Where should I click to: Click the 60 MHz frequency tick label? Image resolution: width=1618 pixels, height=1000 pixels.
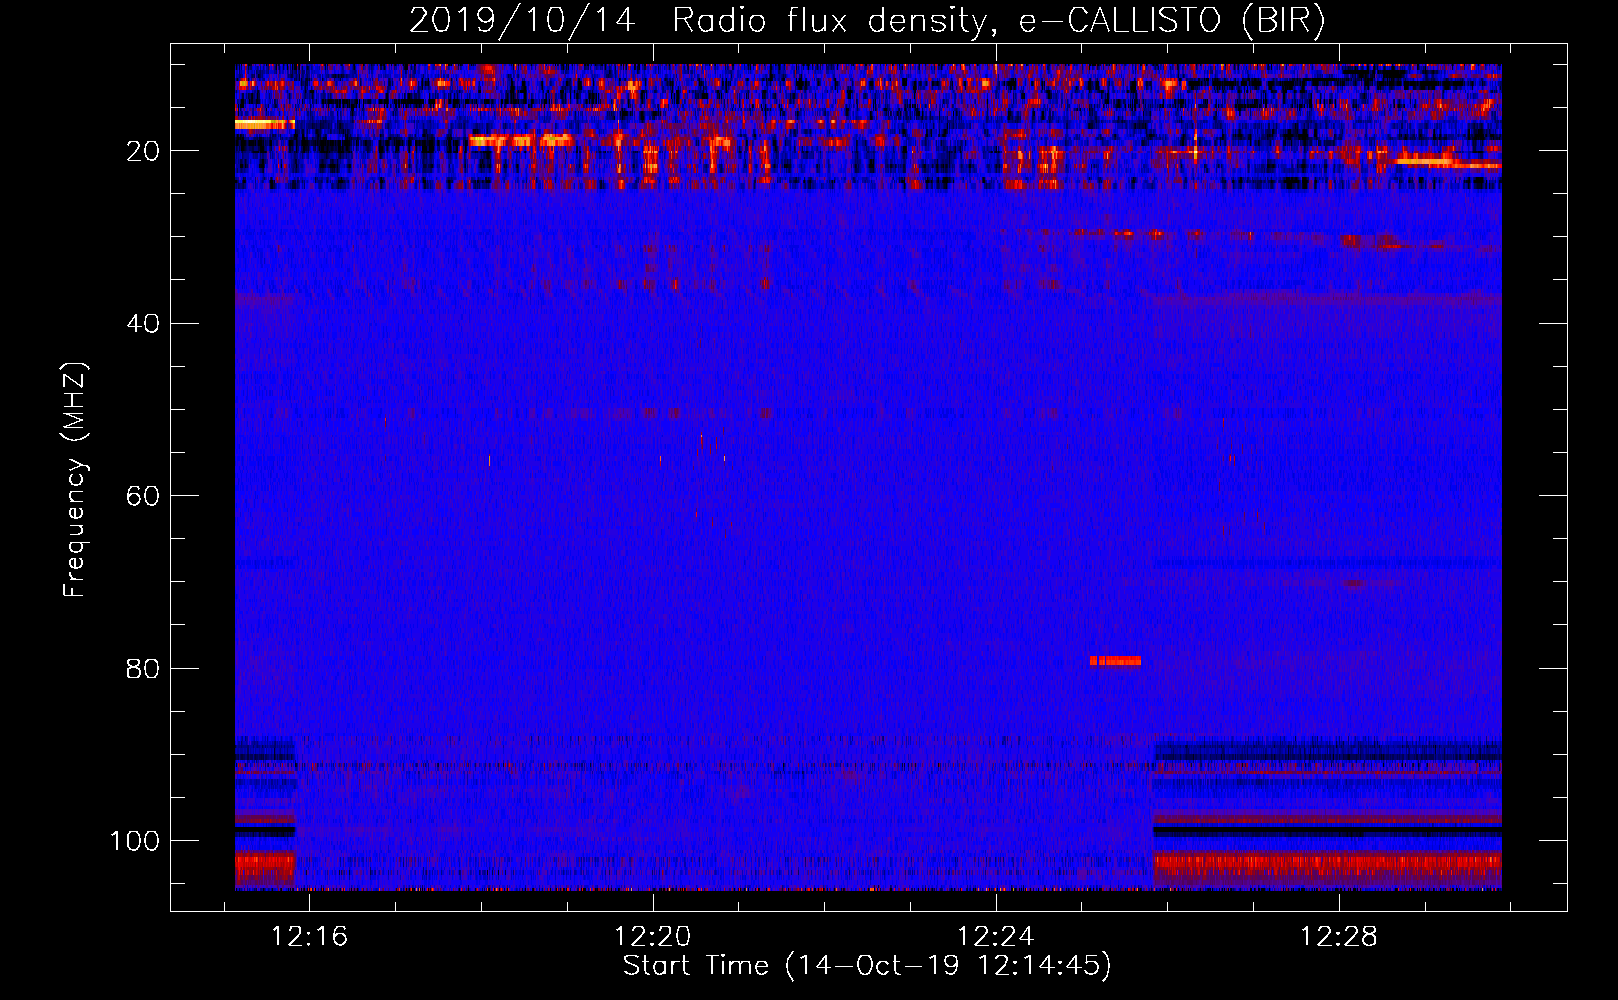tap(143, 497)
